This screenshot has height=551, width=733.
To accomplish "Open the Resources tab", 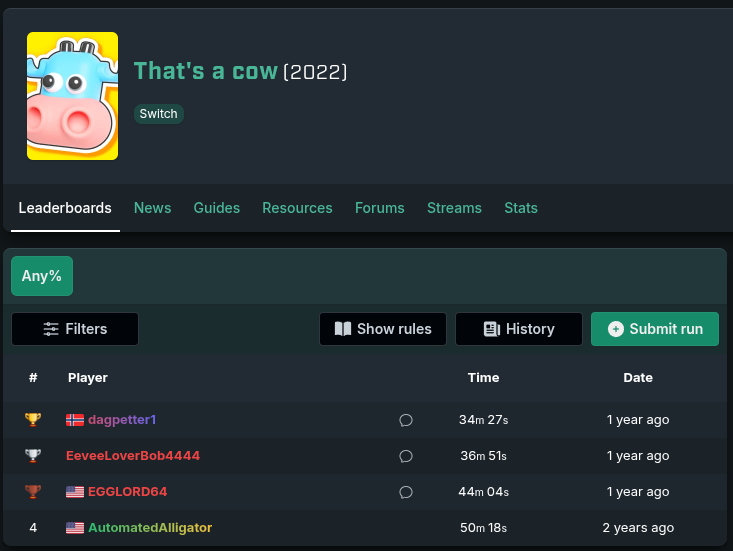I will tap(297, 208).
